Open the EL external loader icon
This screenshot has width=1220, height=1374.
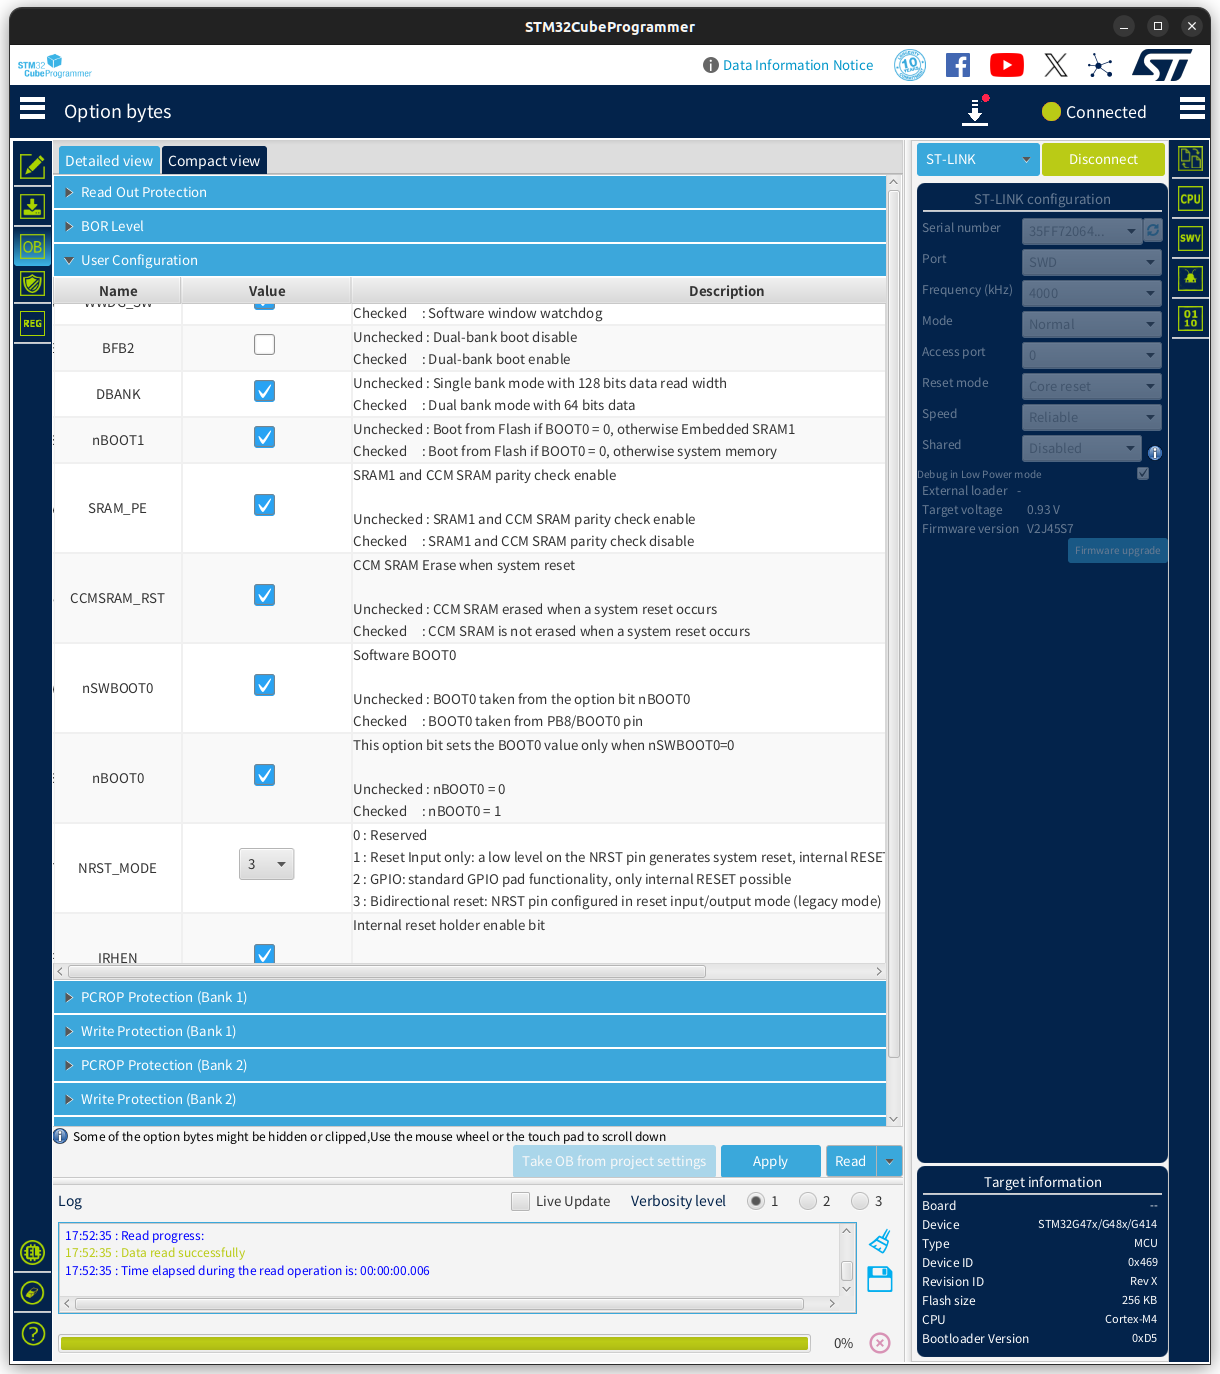(x=32, y=1252)
